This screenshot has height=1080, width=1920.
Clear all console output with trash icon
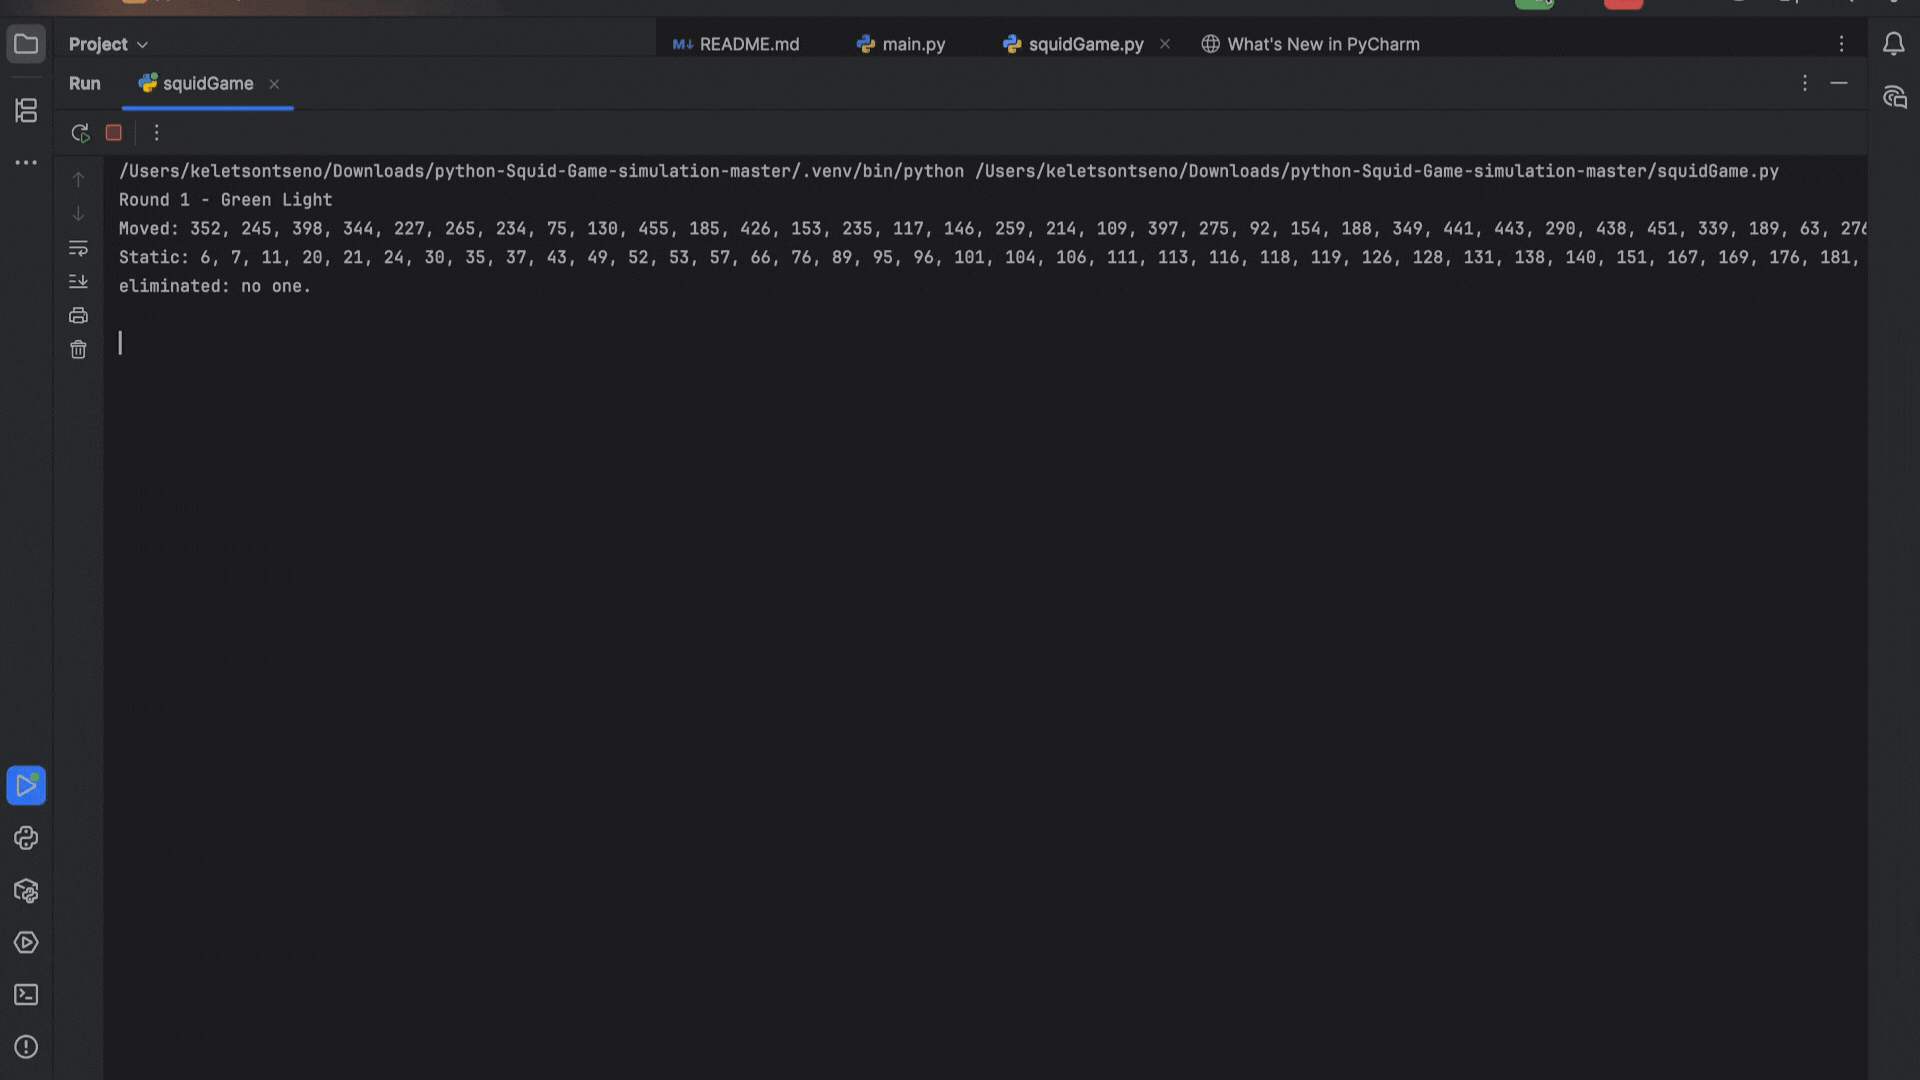click(x=78, y=350)
